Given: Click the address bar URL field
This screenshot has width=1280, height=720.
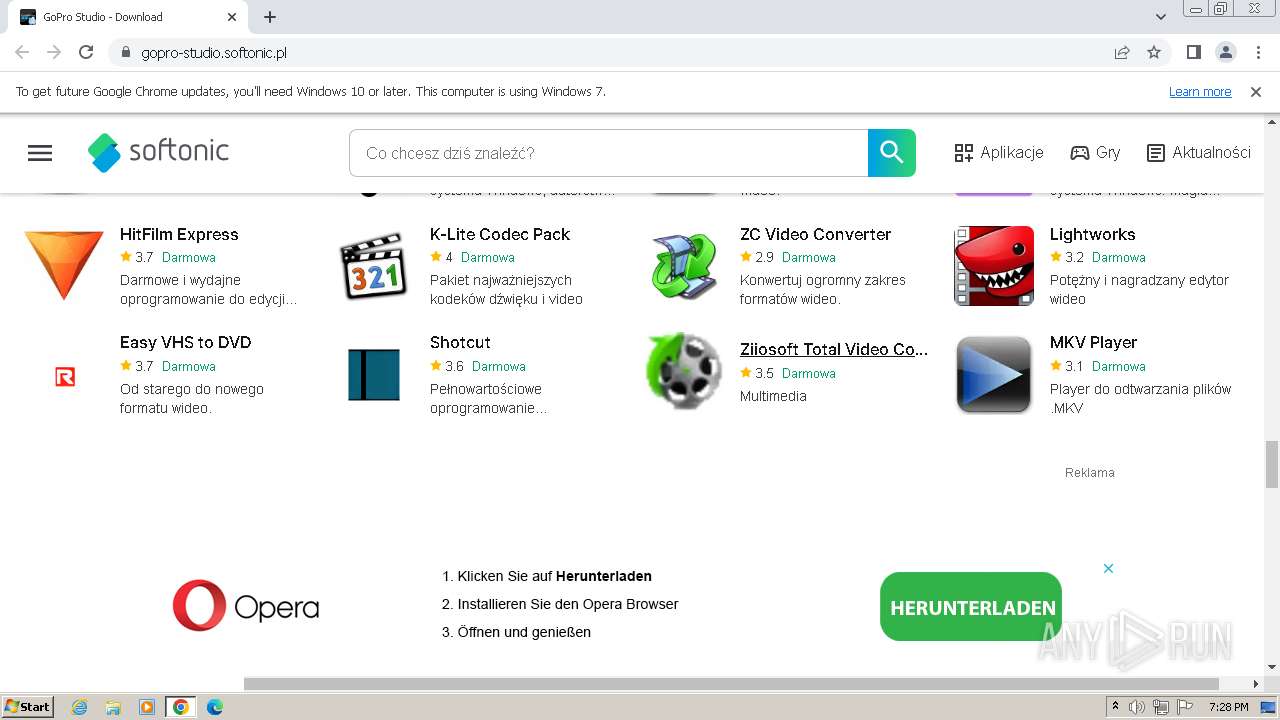Looking at the screenshot, I should 610,52.
